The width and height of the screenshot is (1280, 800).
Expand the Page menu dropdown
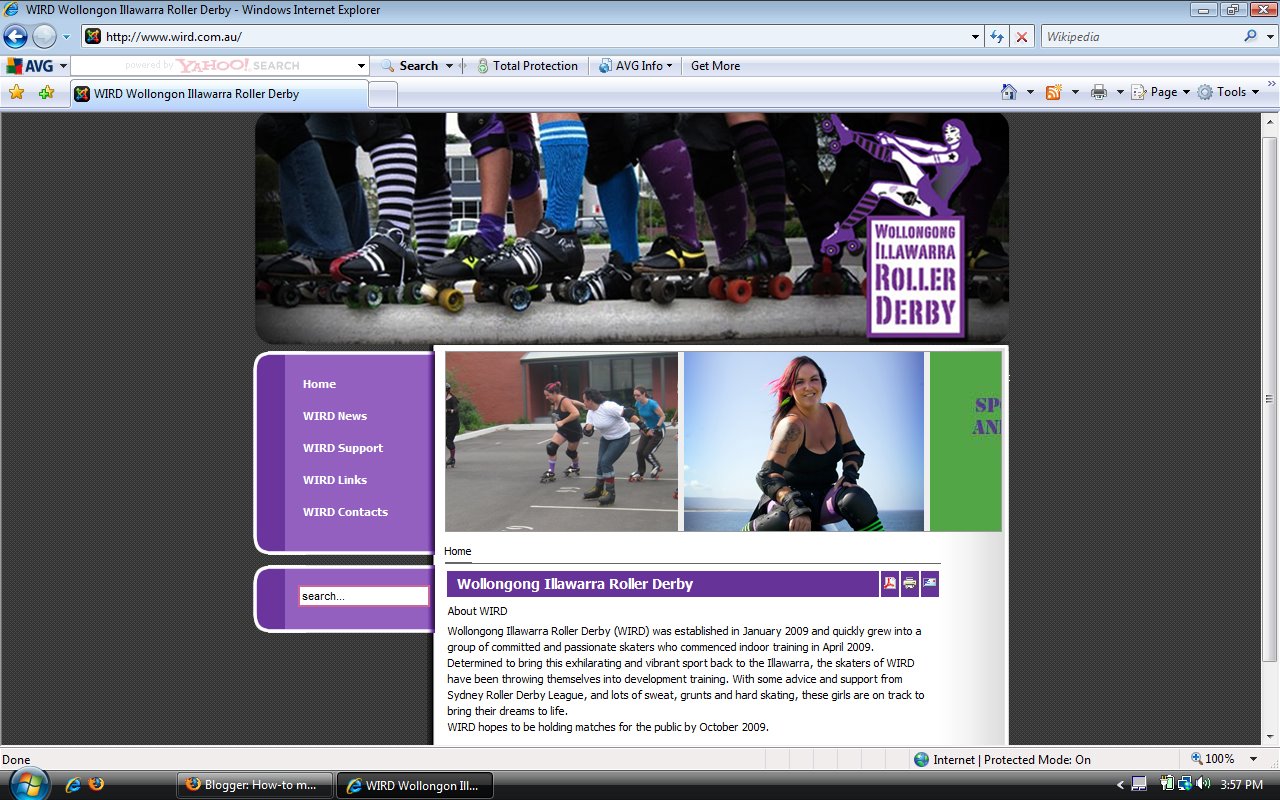tap(1161, 92)
